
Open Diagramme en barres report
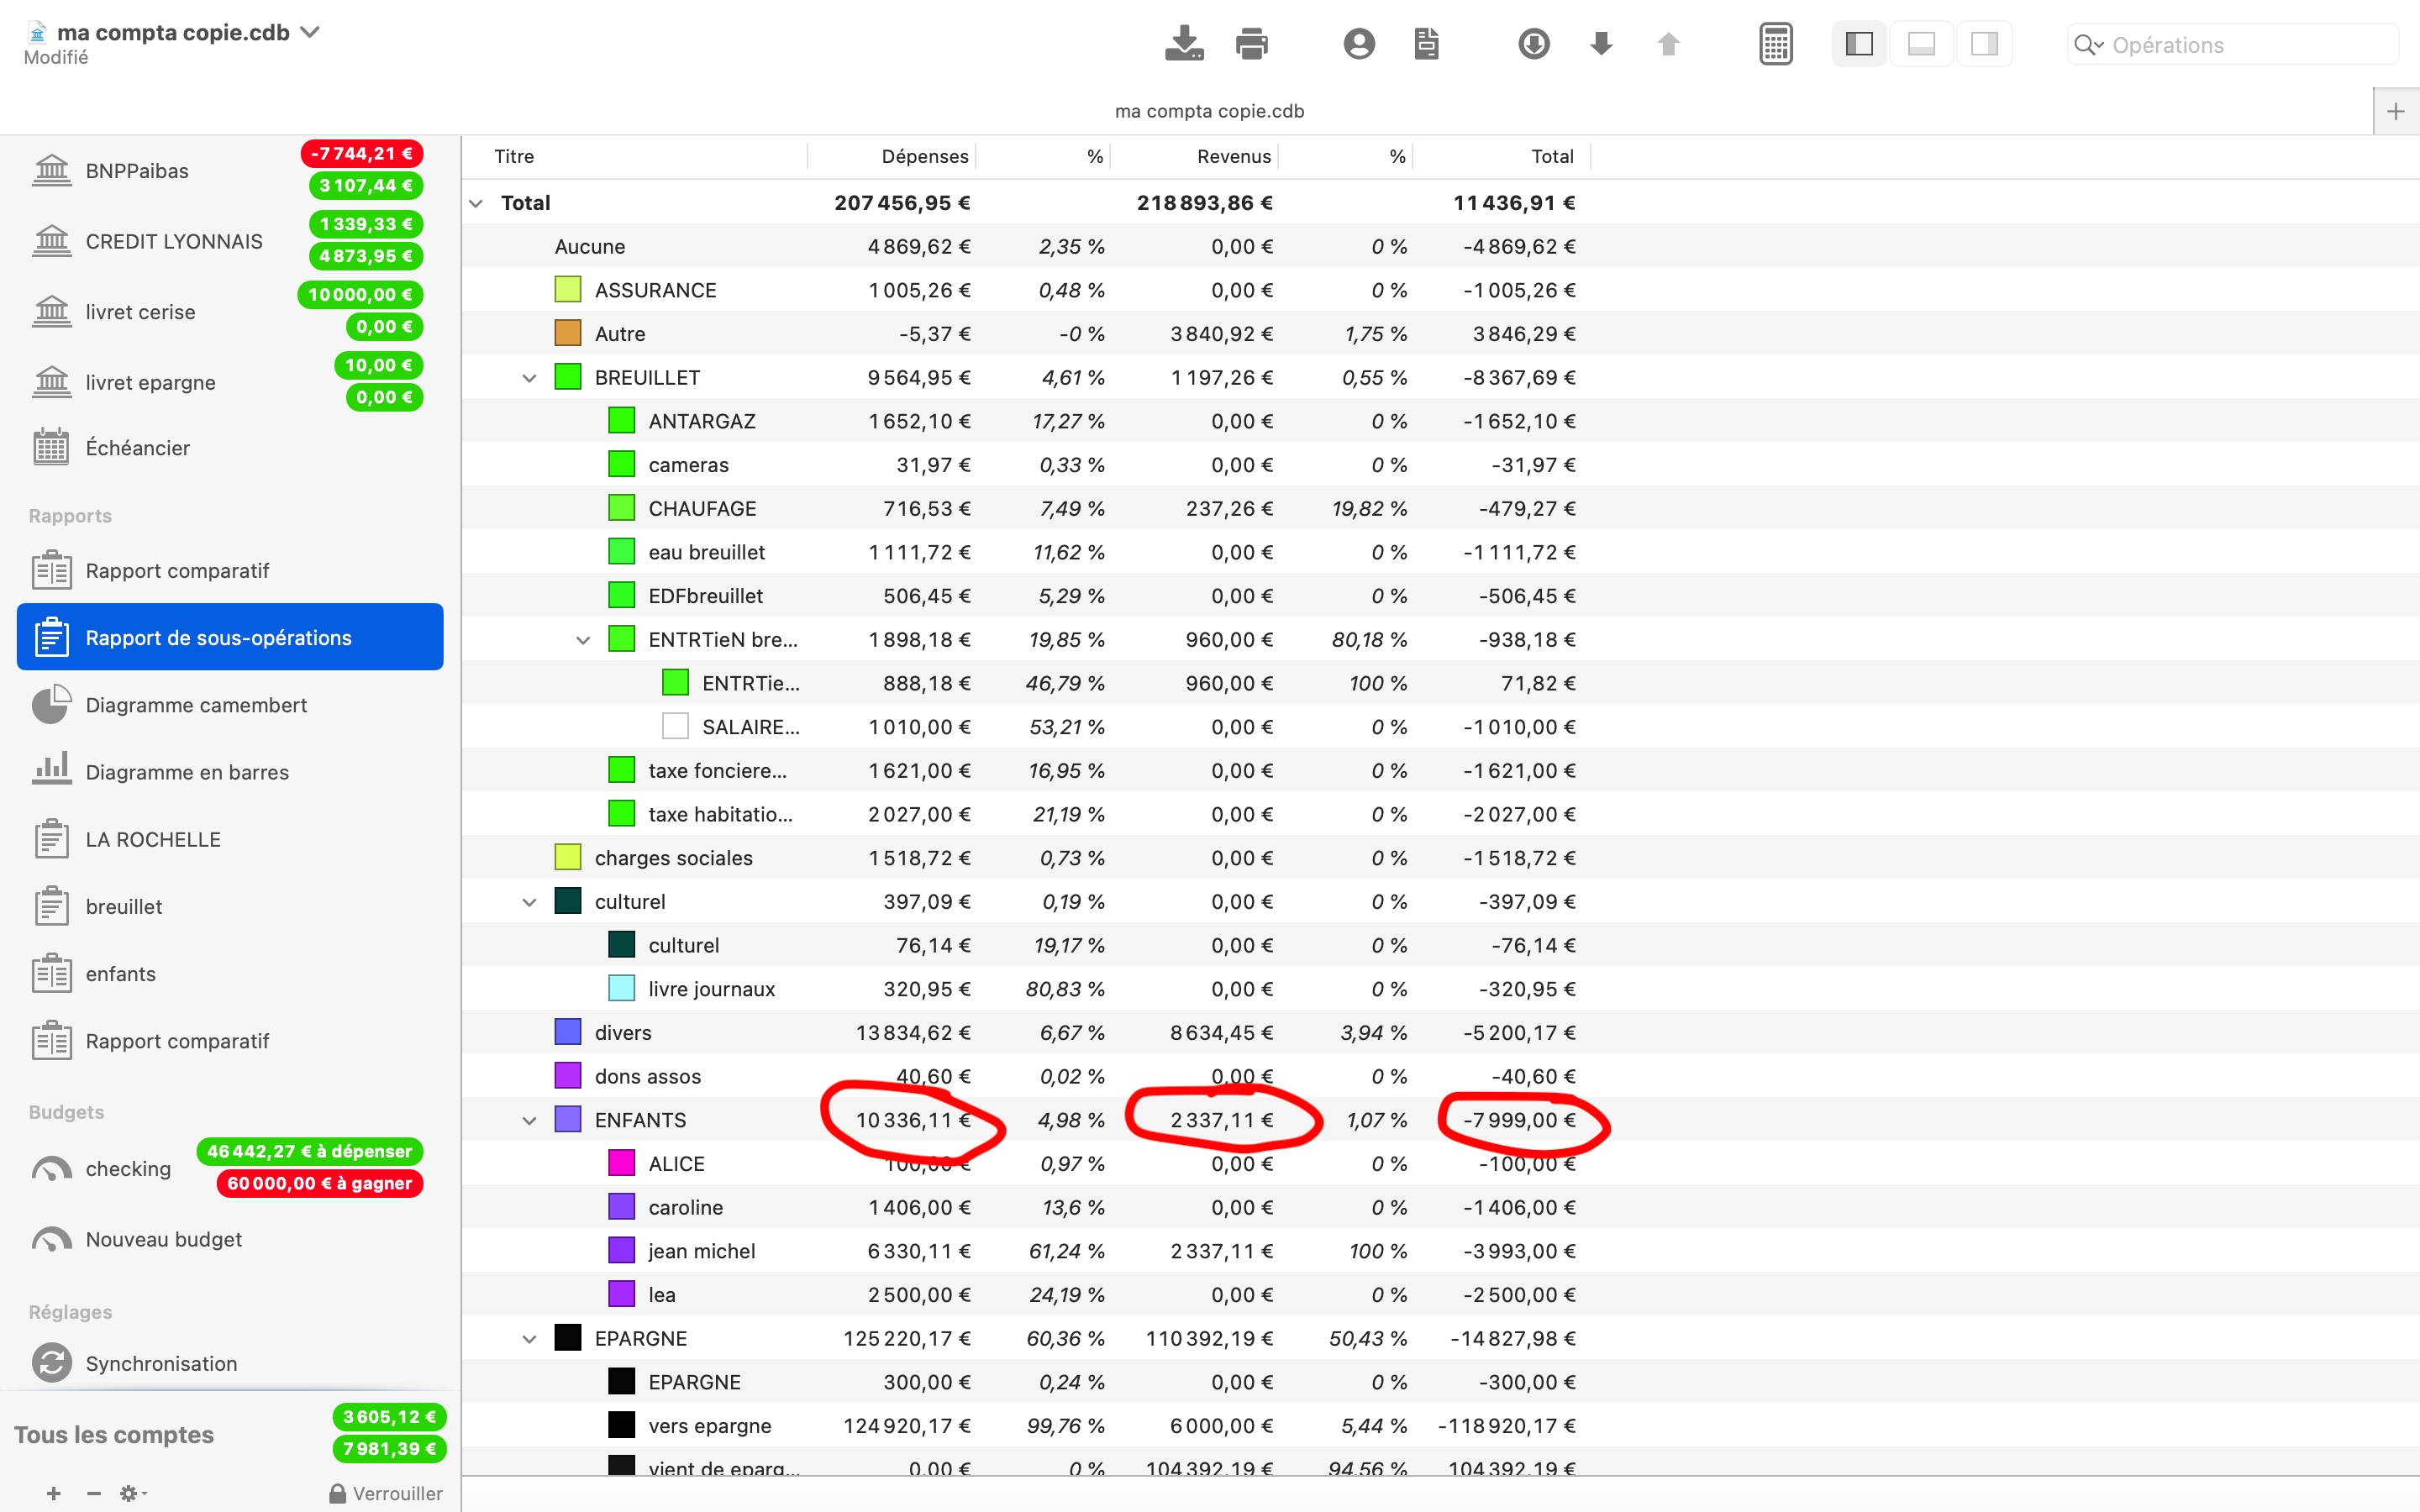(187, 772)
